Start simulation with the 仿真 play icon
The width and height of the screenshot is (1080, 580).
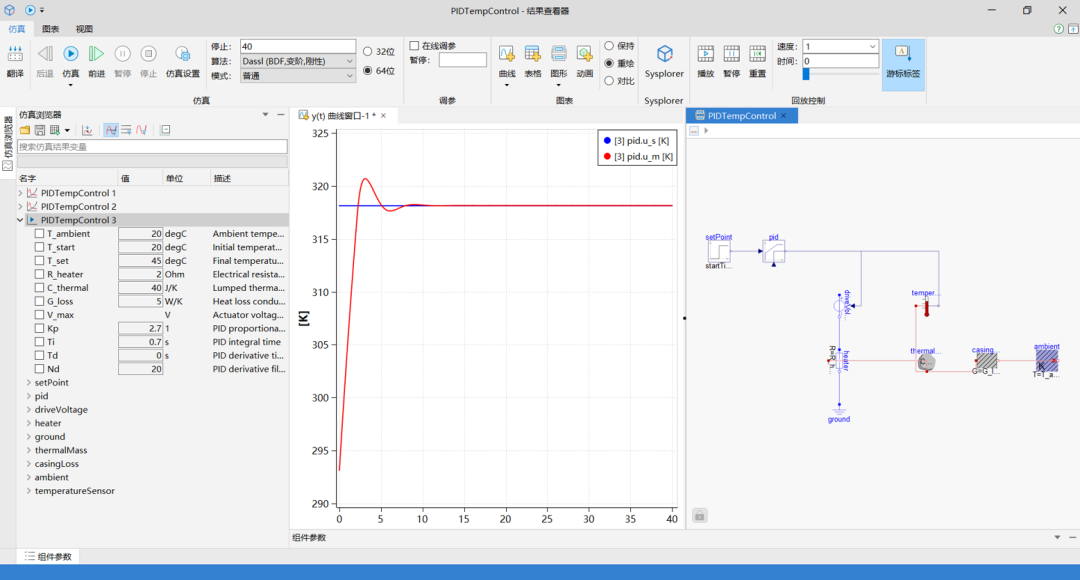coord(70,54)
